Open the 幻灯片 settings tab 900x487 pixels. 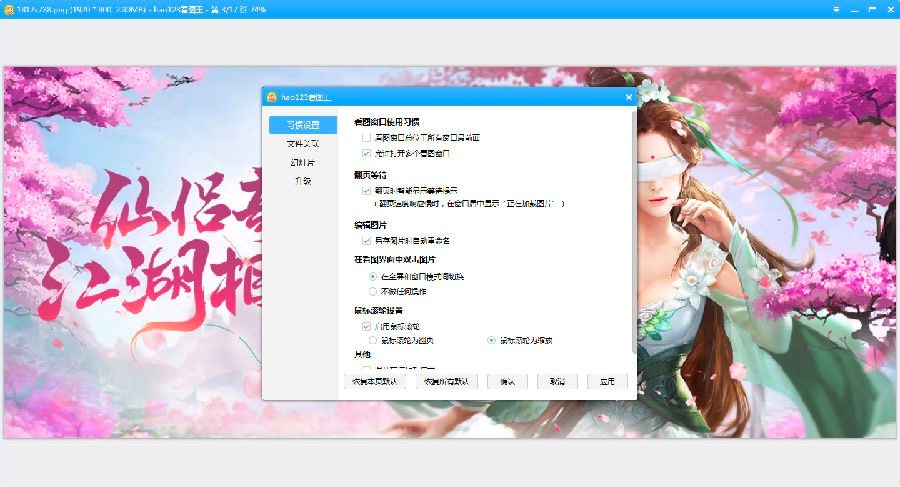point(303,162)
